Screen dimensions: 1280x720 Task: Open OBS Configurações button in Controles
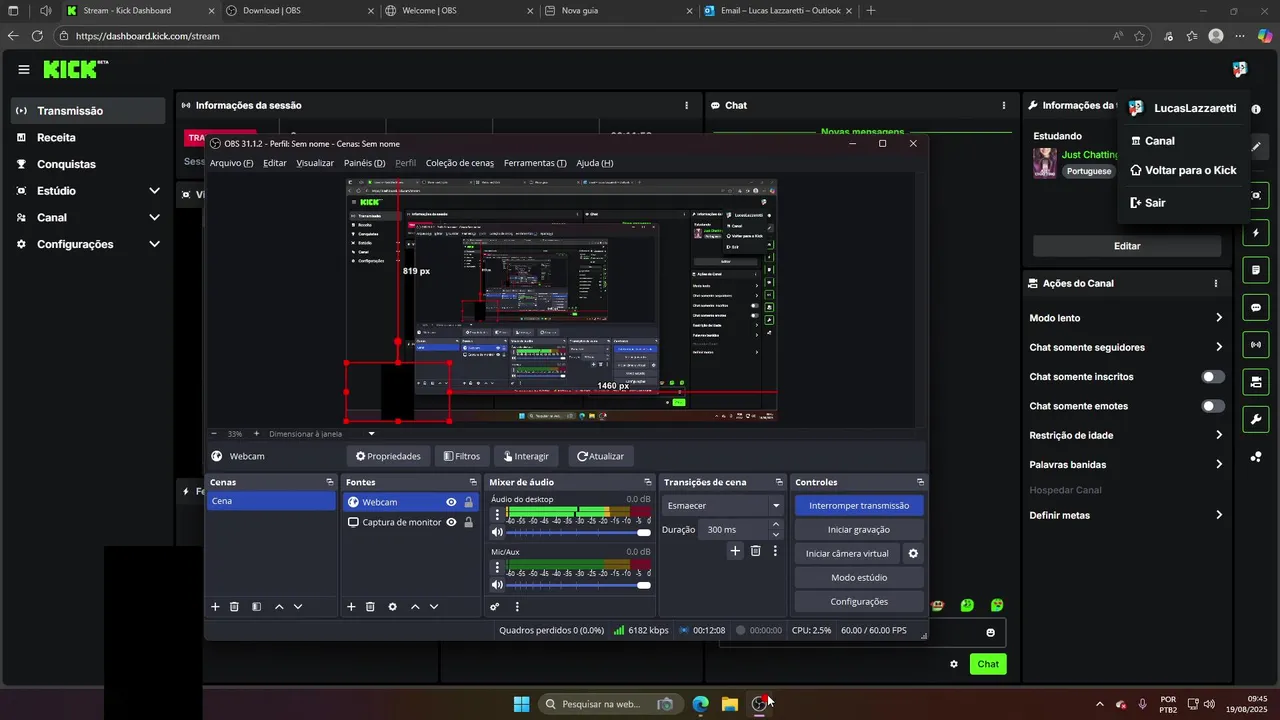[859, 602]
